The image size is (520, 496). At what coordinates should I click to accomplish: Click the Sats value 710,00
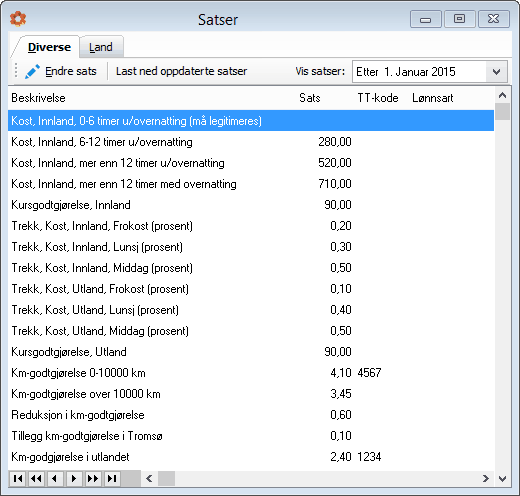(335, 184)
